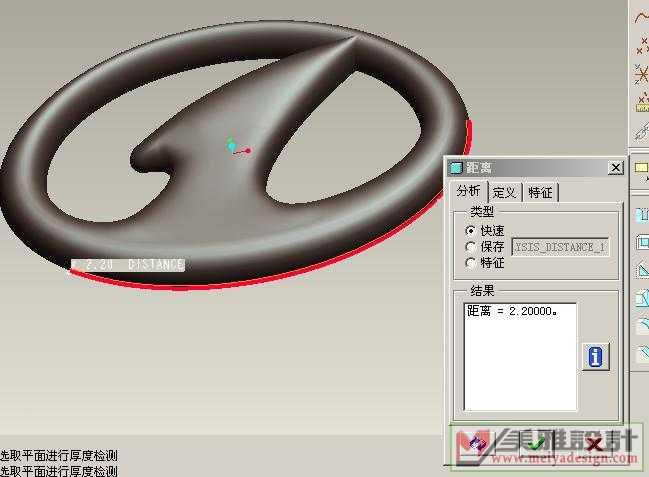
Task: Click the coordinate system marker on model
Action: coord(238,148)
